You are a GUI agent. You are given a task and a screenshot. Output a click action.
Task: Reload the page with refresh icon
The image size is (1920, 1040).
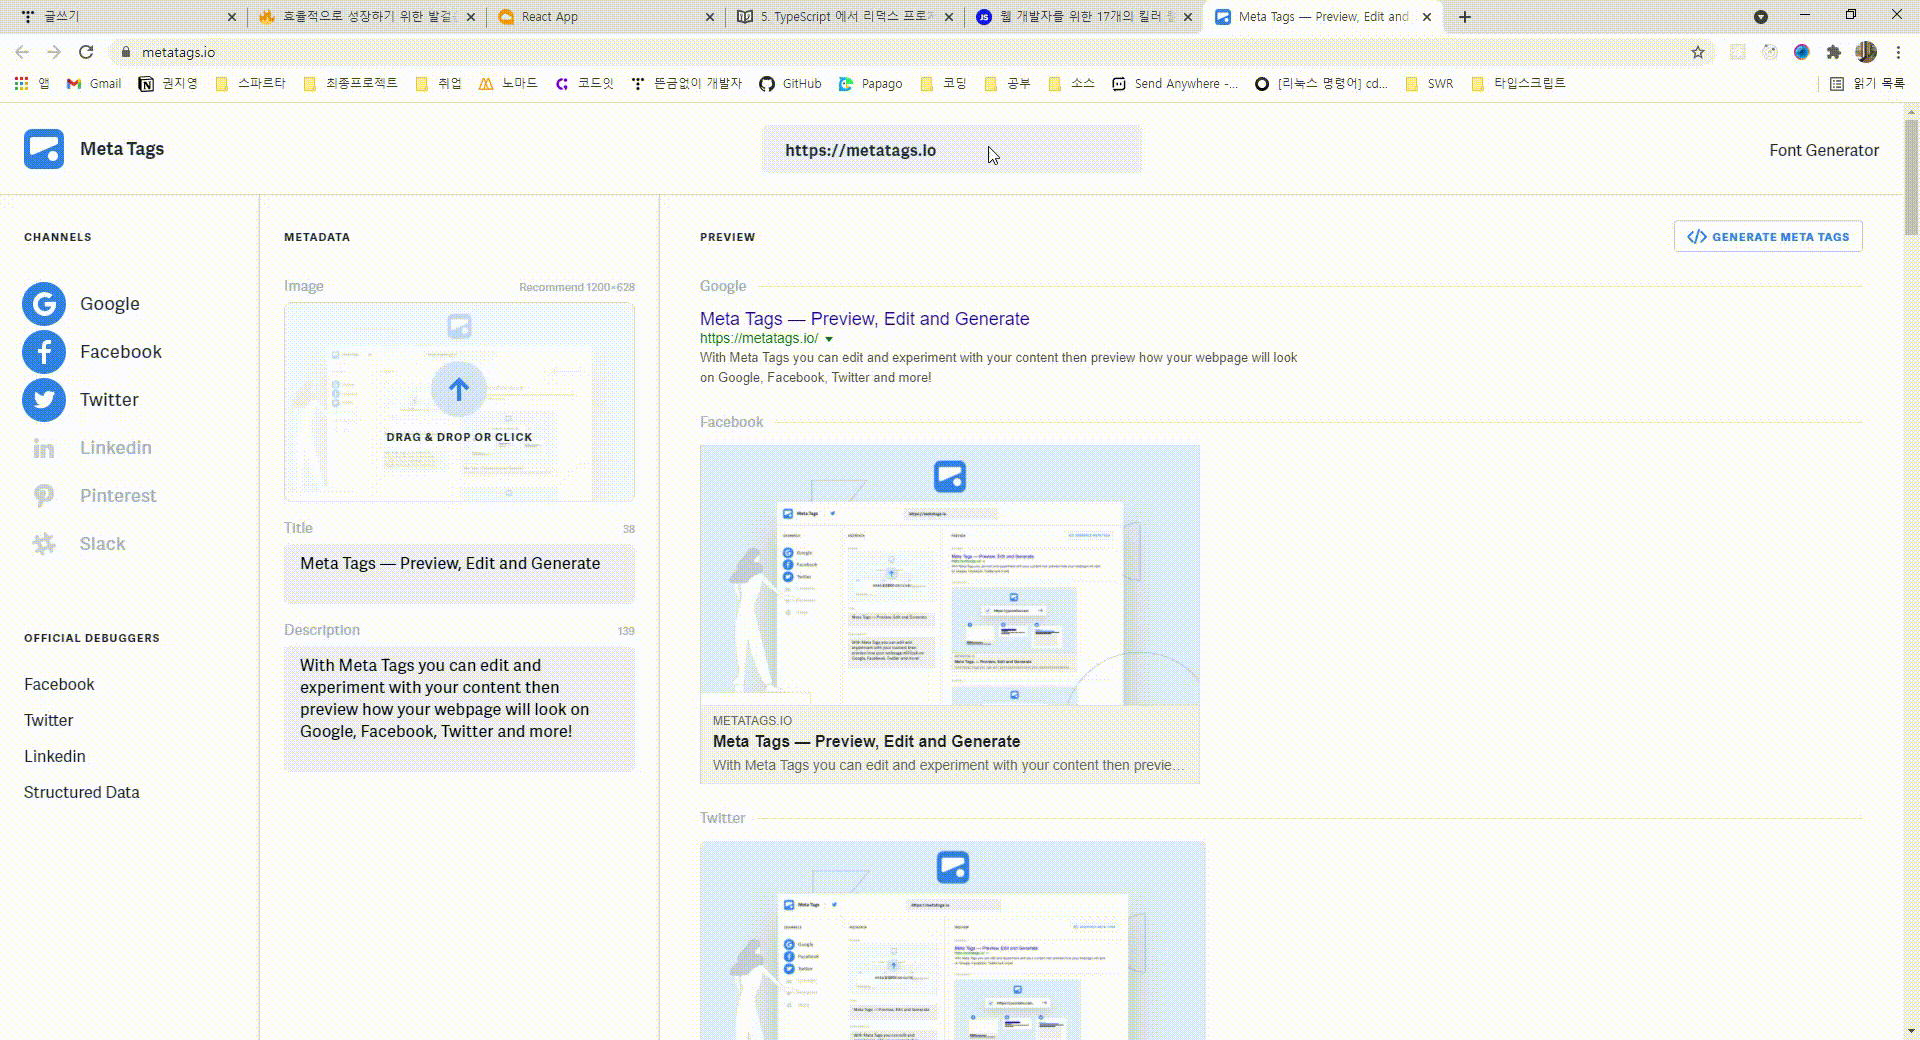click(86, 52)
